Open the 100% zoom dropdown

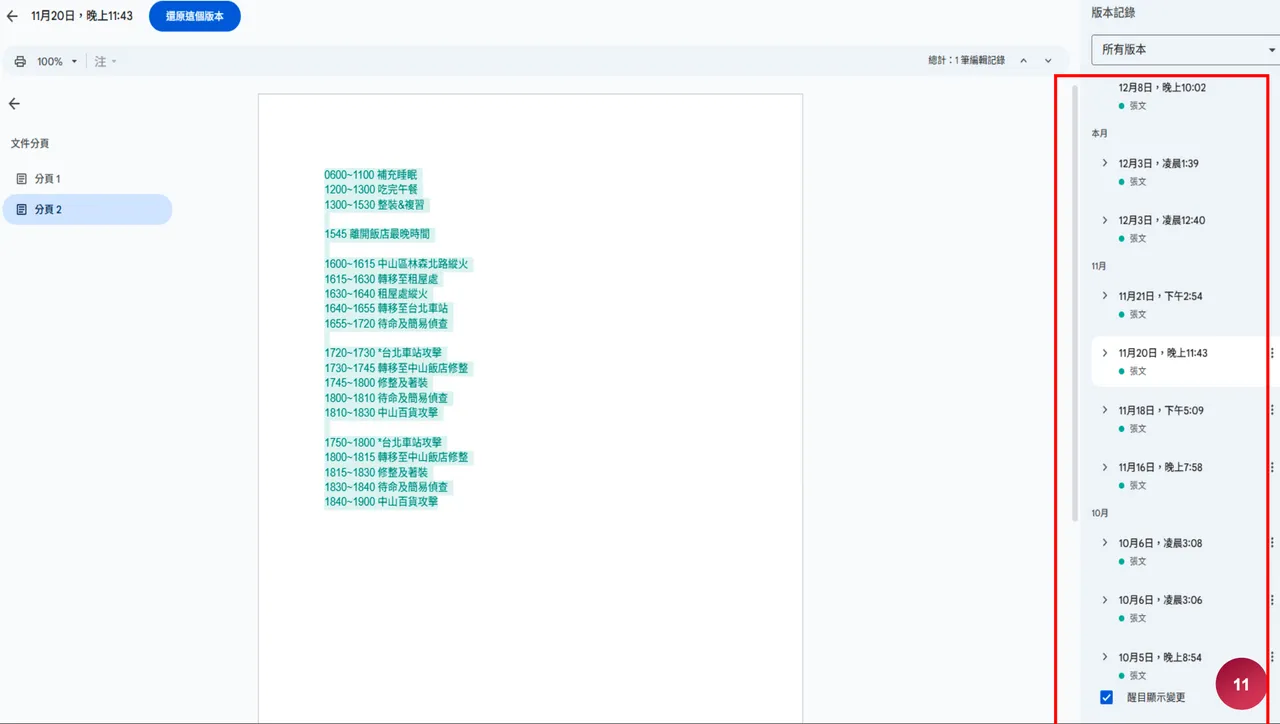[x=56, y=62]
